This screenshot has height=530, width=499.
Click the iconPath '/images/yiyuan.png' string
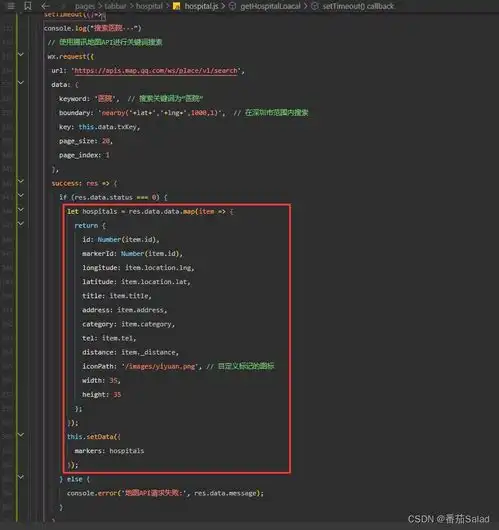click(x=161, y=366)
